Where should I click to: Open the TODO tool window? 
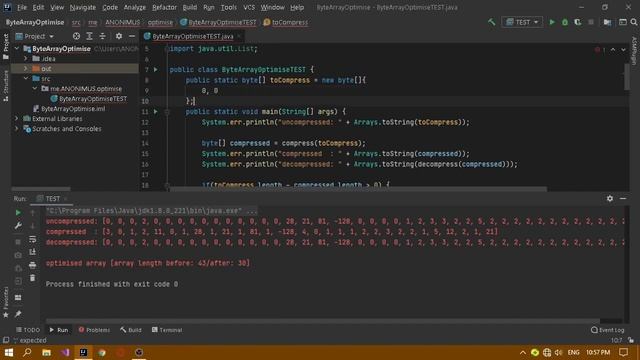(28, 330)
